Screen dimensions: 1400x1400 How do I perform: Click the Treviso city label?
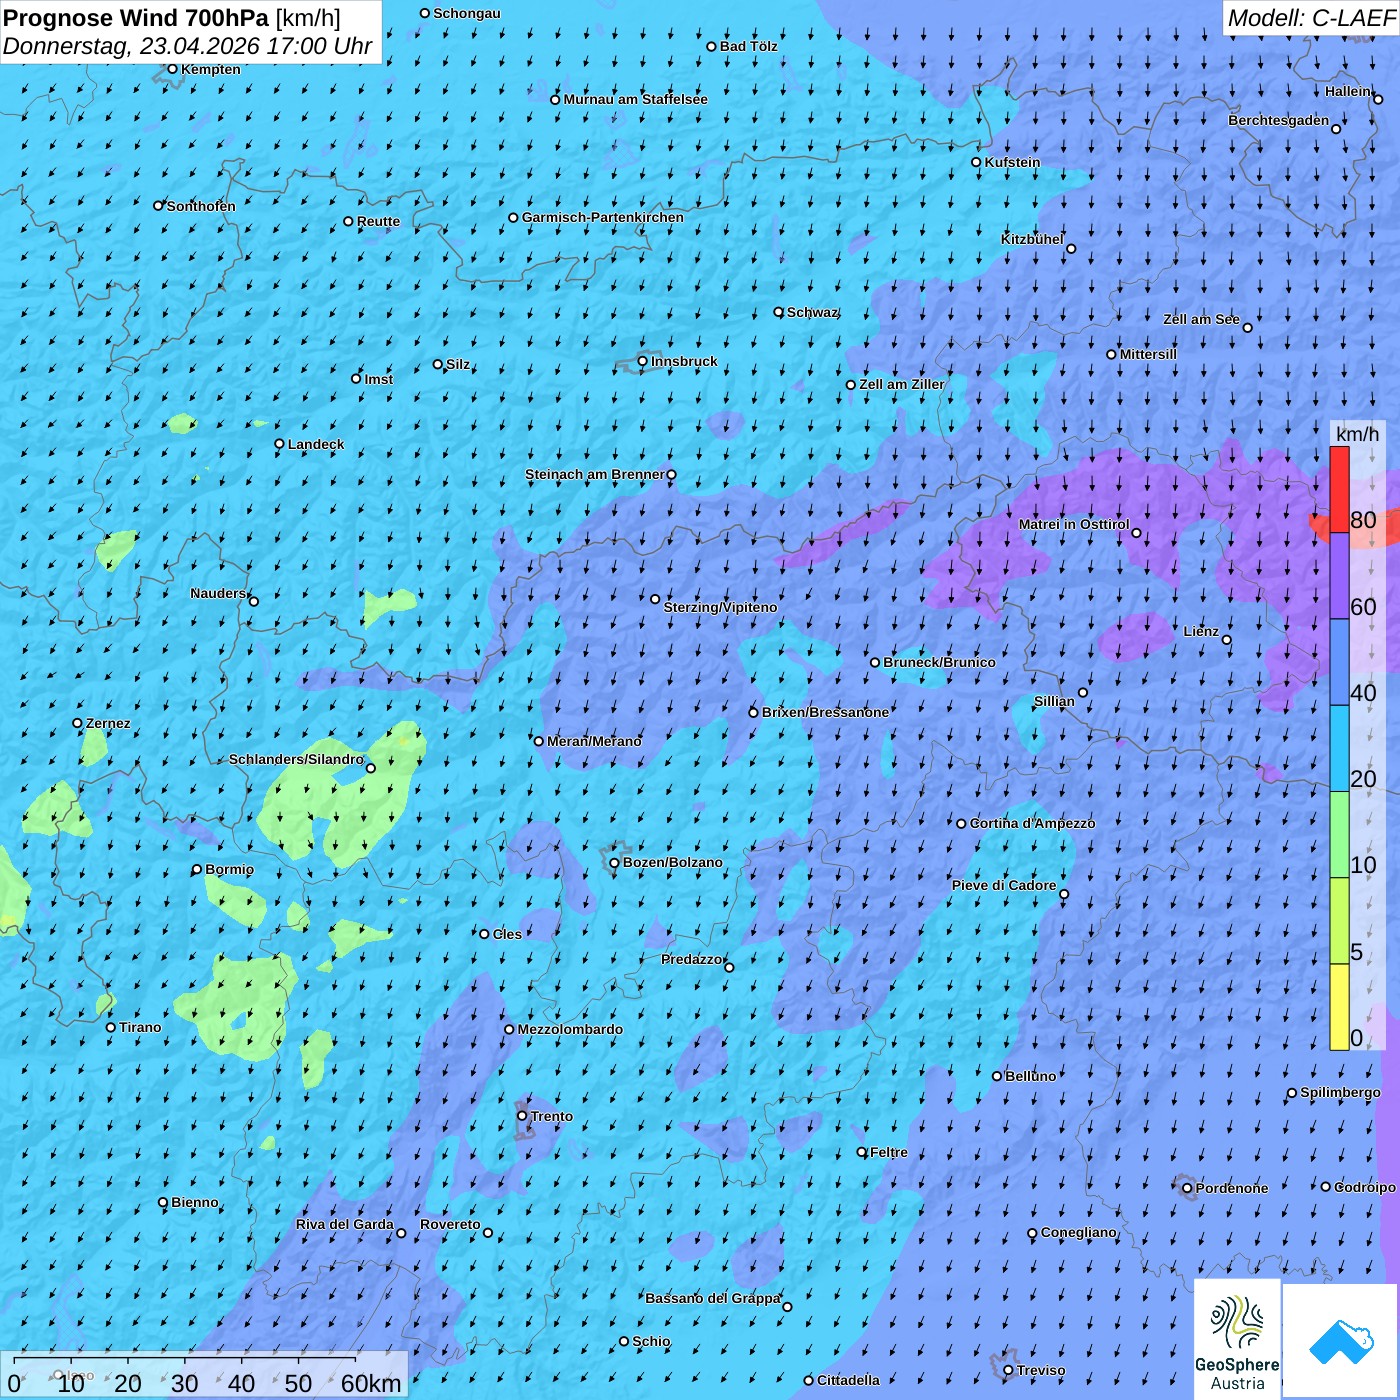click(1041, 1370)
